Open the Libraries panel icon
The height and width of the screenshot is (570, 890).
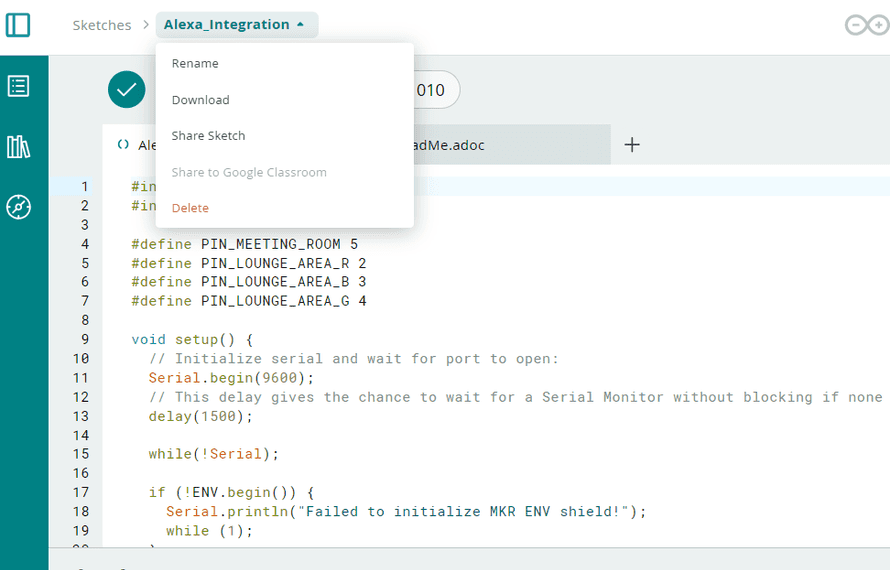18,147
